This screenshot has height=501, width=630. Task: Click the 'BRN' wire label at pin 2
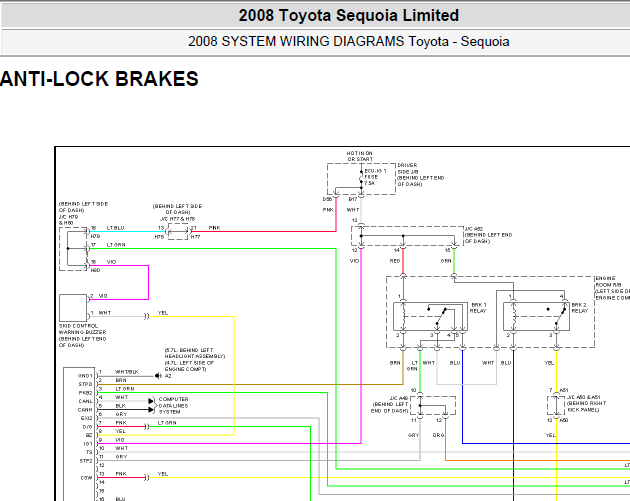pyautogui.click(x=121, y=380)
